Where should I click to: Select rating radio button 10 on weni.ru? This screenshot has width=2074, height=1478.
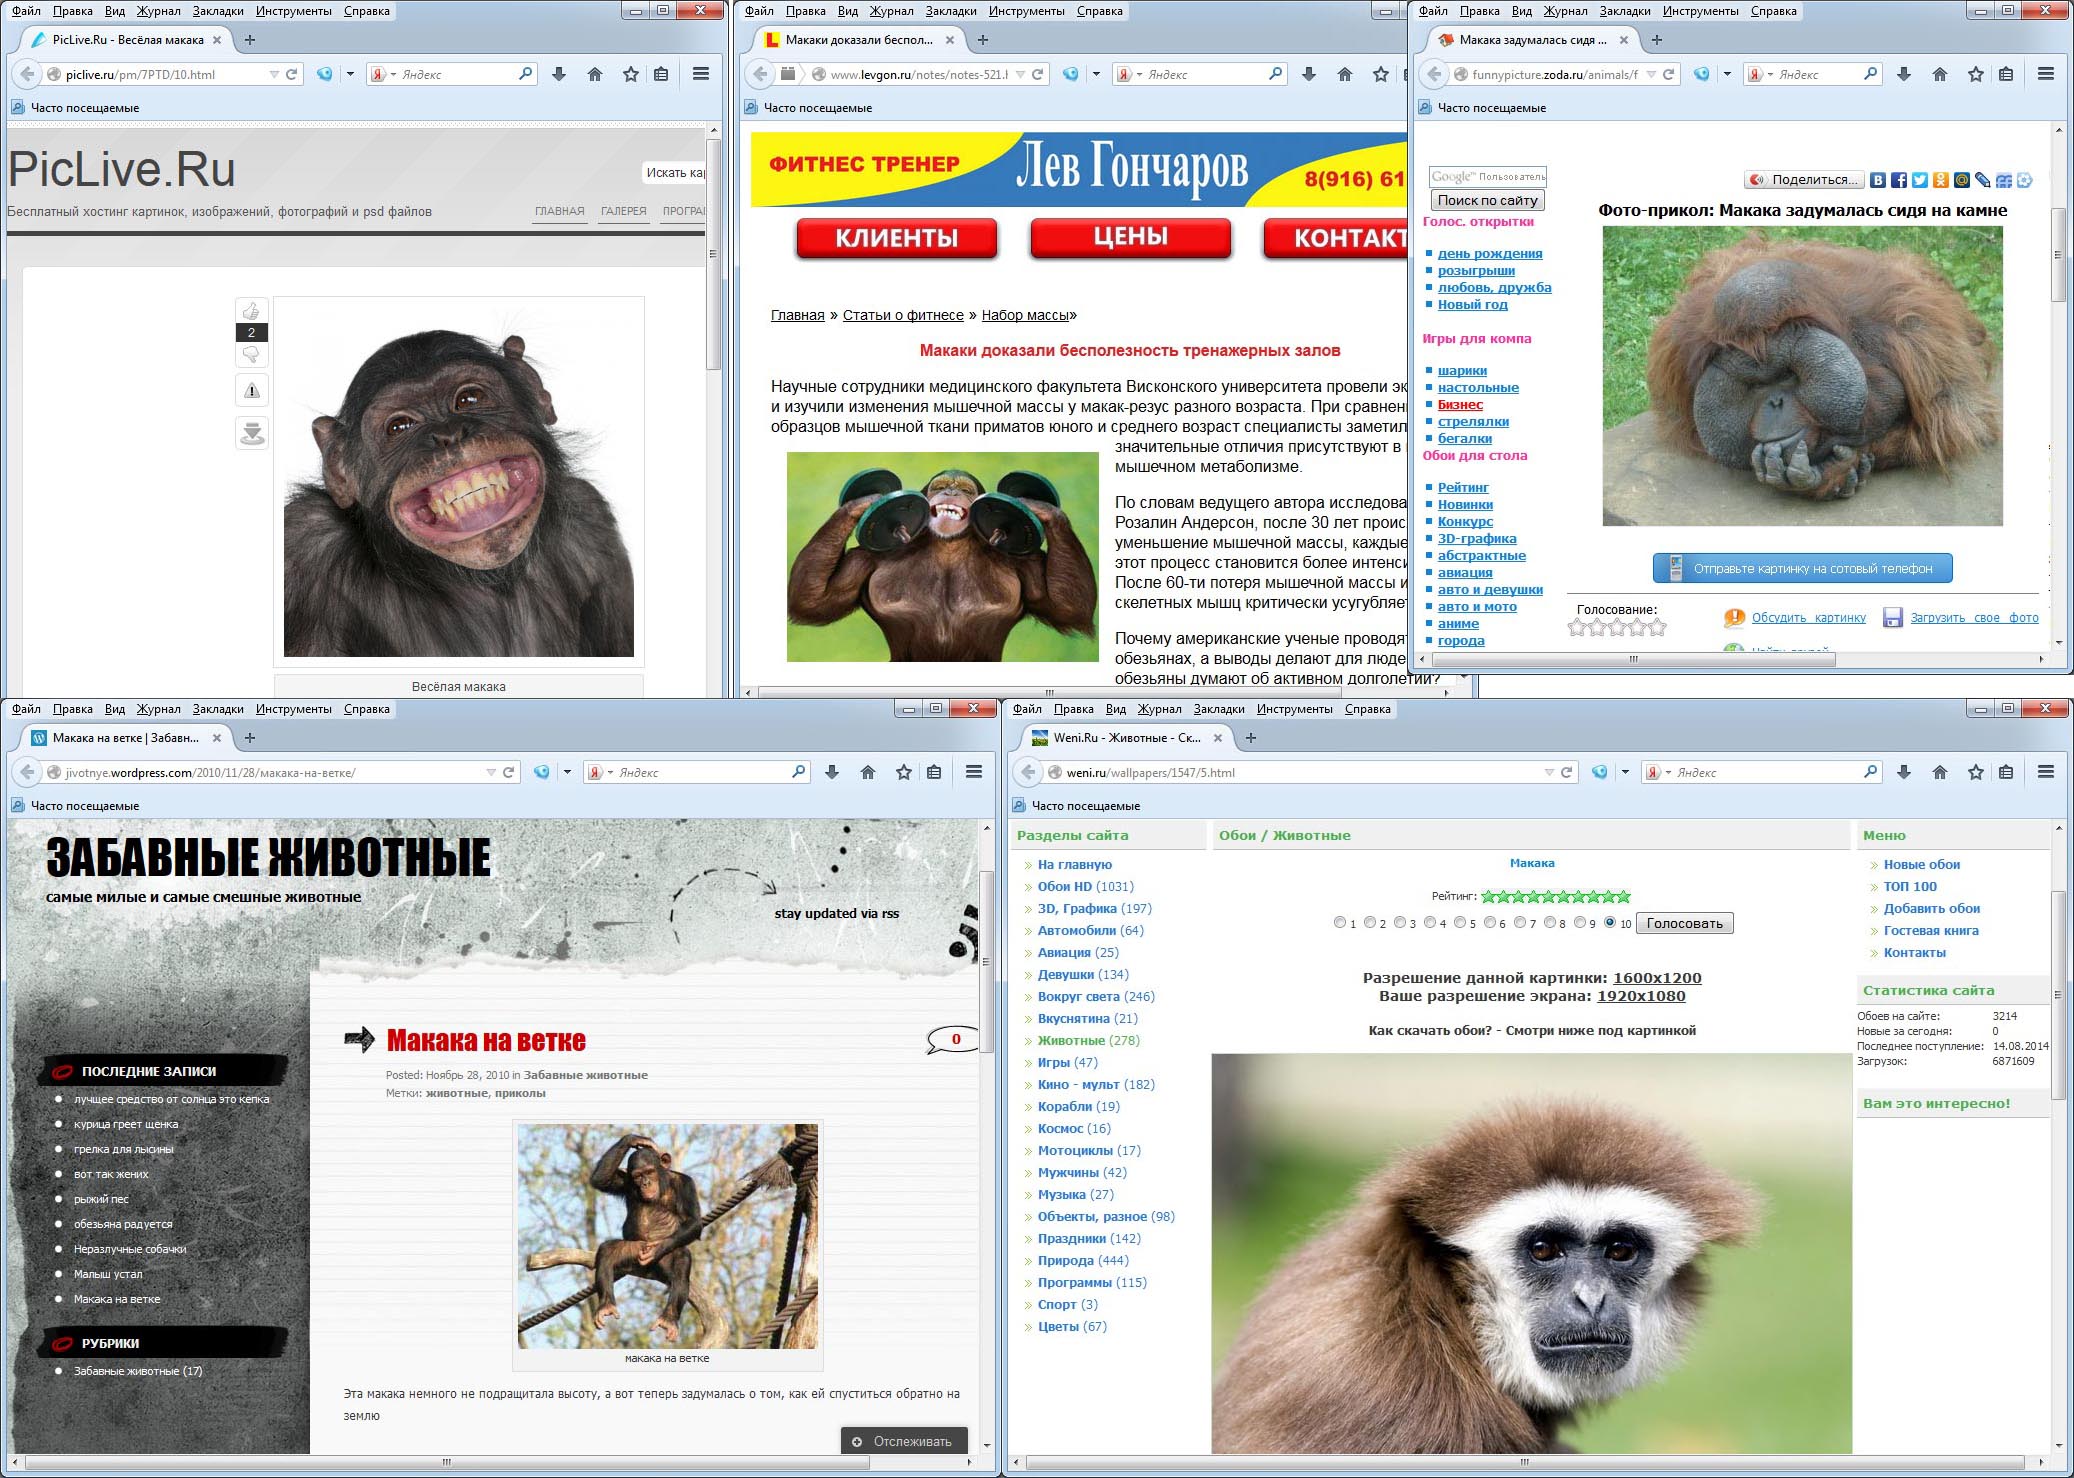tap(1610, 922)
